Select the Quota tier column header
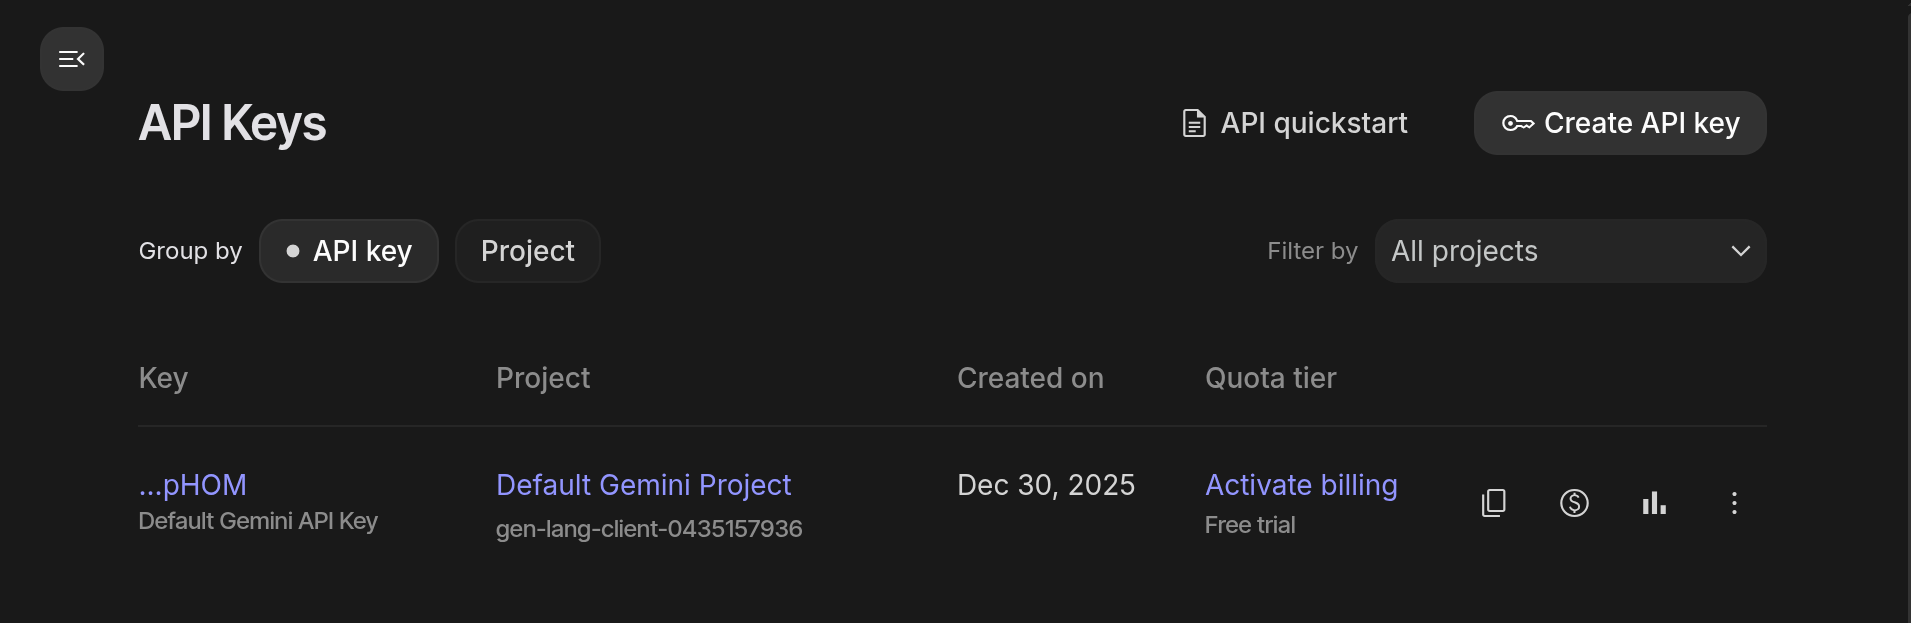 [x=1270, y=378]
